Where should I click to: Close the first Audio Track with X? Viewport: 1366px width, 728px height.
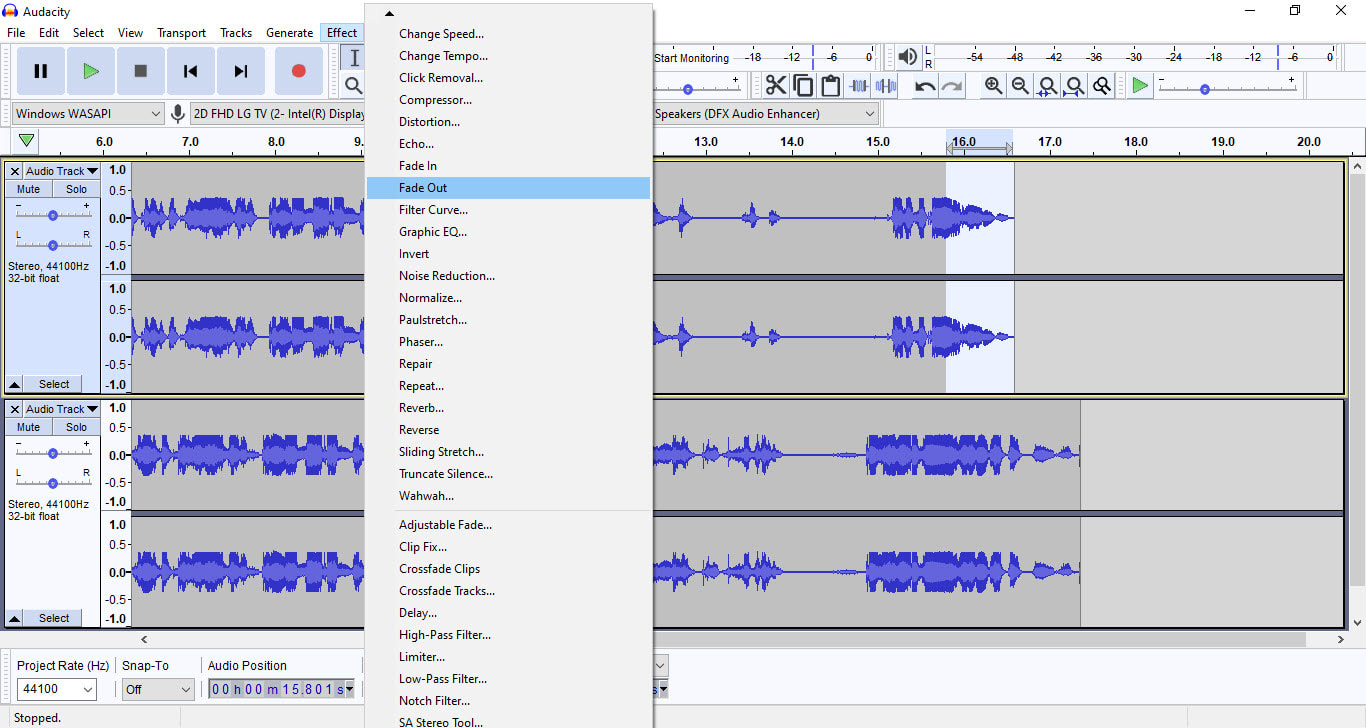click(x=15, y=171)
